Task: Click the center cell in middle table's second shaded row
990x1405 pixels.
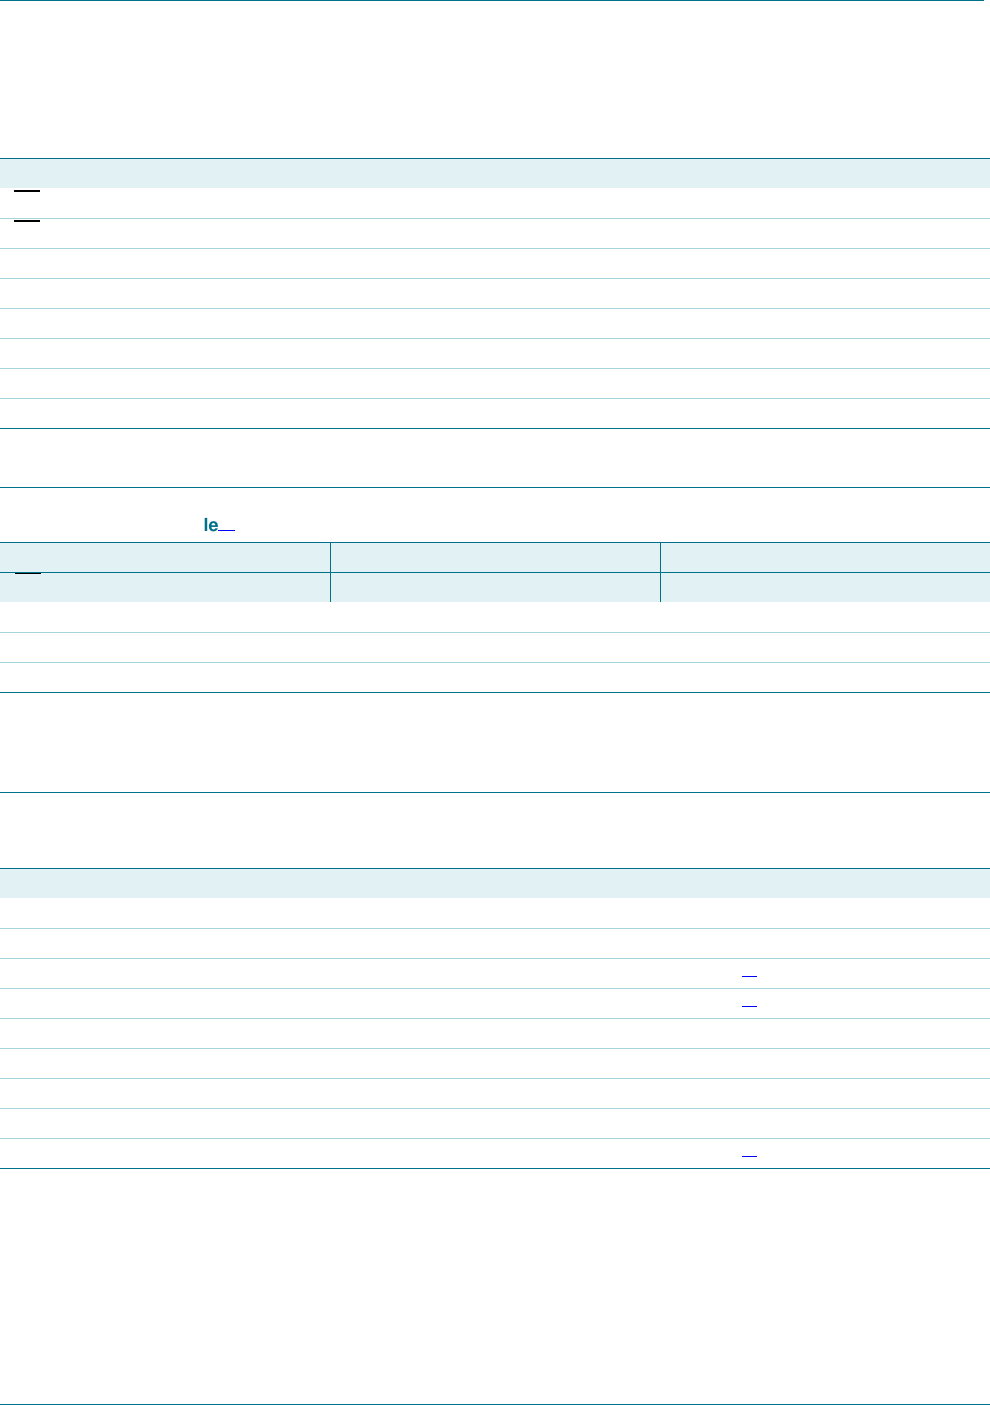Action: (x=495, y=587)
